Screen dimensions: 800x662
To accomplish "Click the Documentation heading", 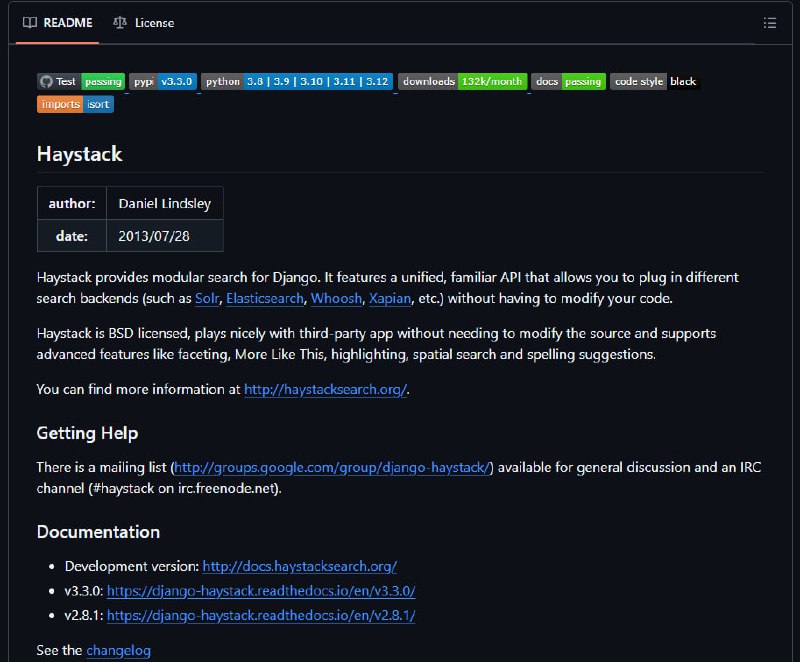I will 98,532.
